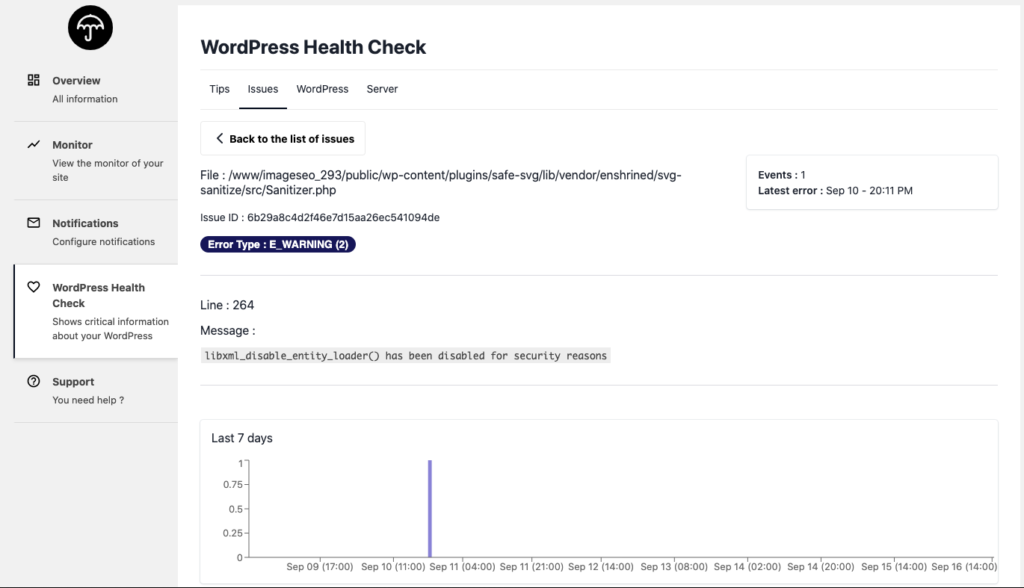This screenshot has height=588, width=1024.
Task: Click the 0.25 y-axis label
Action: coord(232,533)
